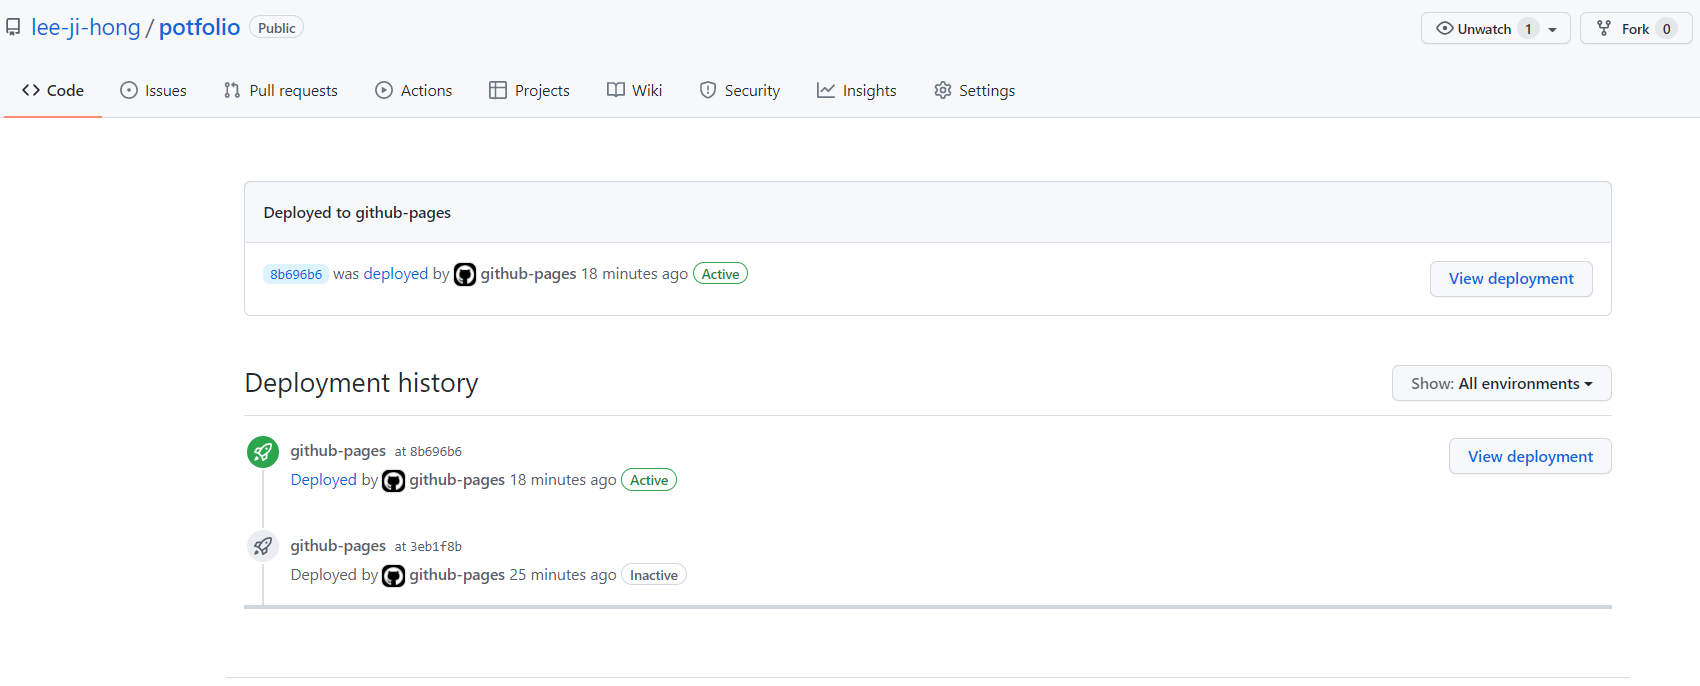This screenshot has height=686, width=1700.
Task: Click the Inactive status badge
Action: click(654, 575)
